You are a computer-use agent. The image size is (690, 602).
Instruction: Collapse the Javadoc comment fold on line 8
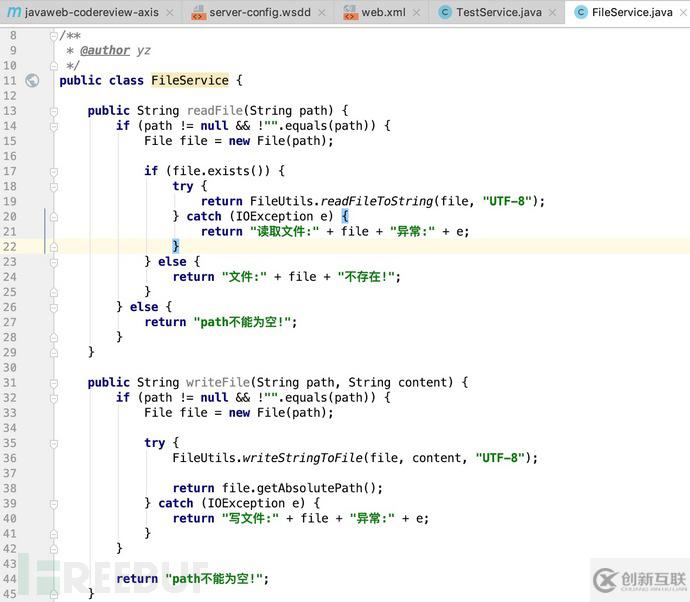tap(54, 36)
